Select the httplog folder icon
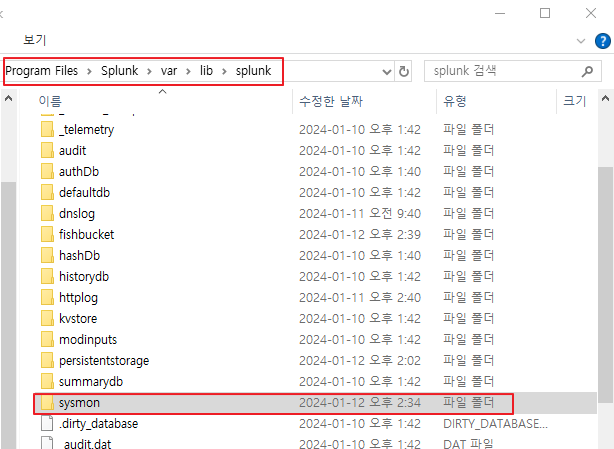The width and height of the screenshot is (614, 449). click(x=47, y=298)
